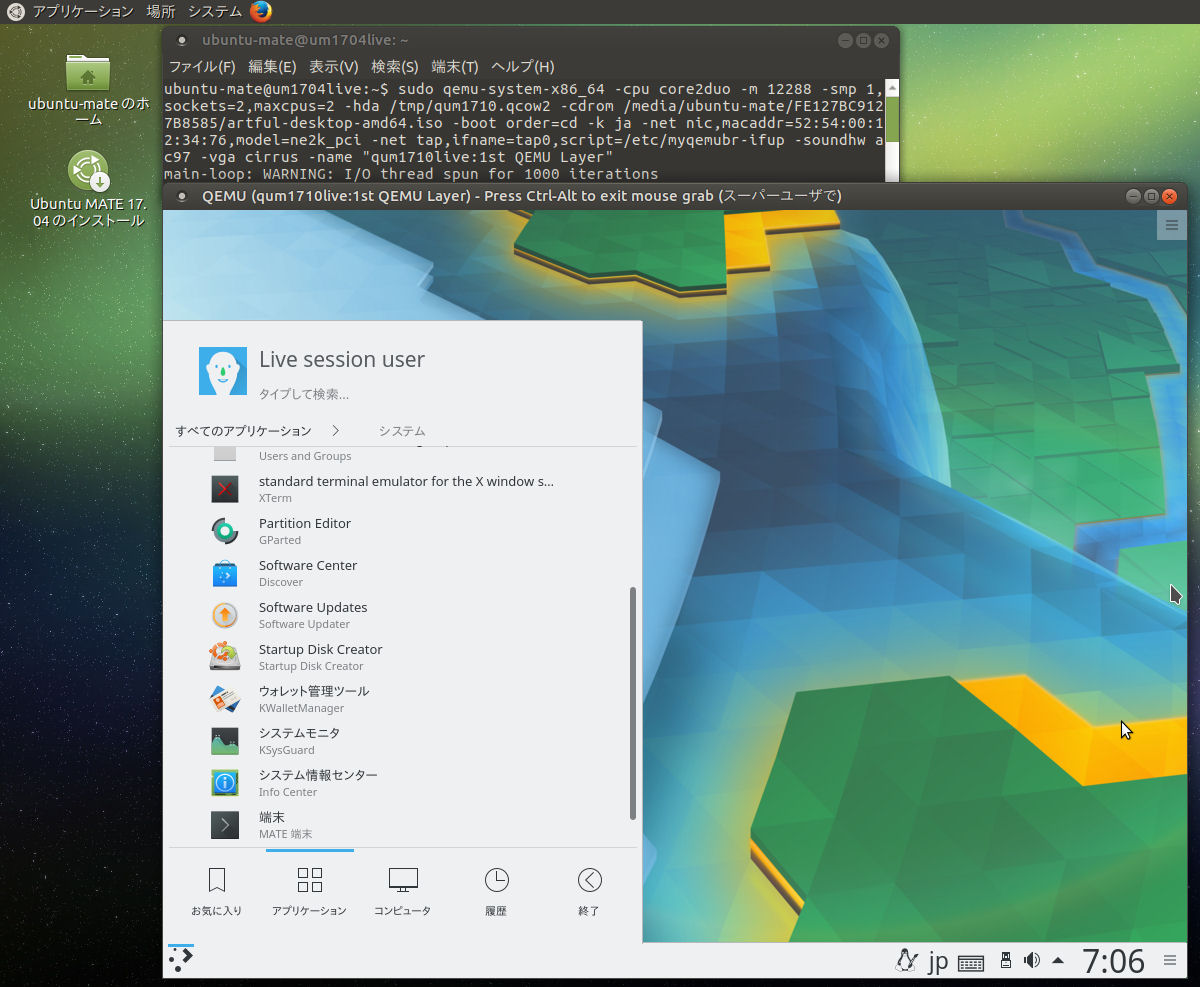Click Partition Editor text label
Screen dimensions: 1200x987
(305, 523)
